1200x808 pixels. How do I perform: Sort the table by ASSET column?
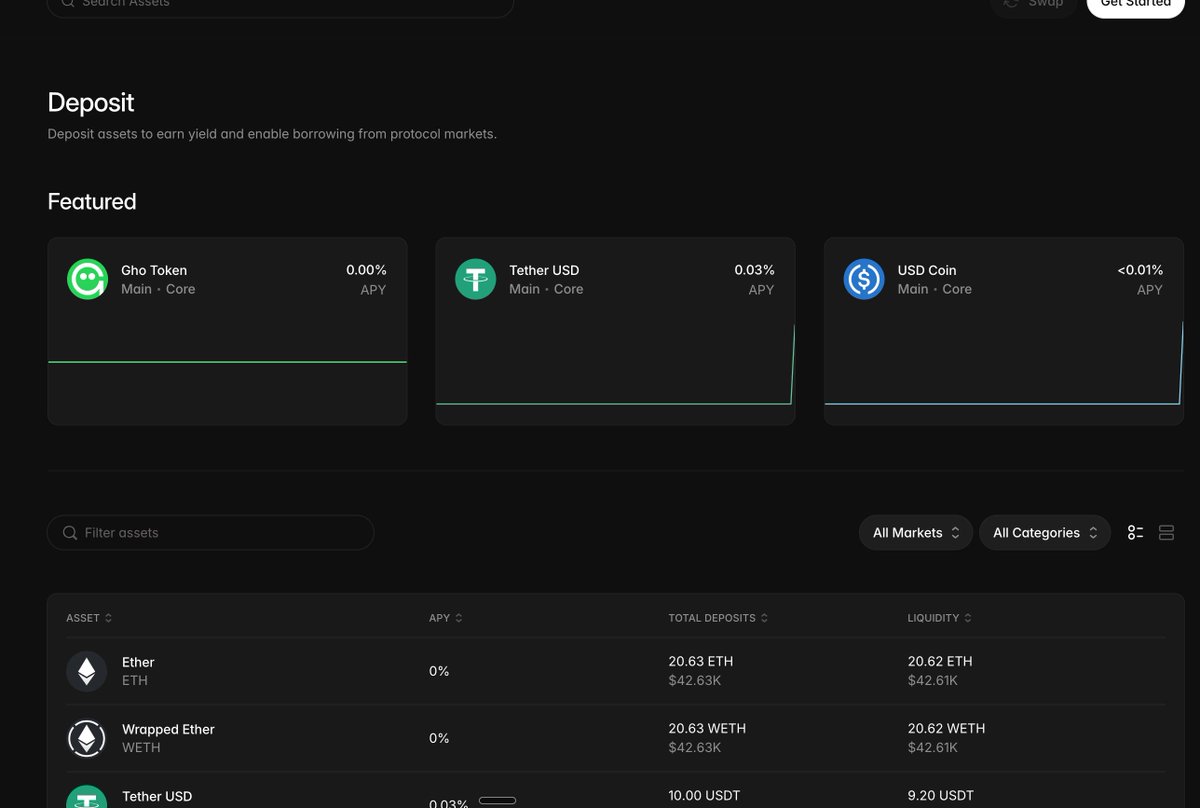click(x=89, y=618)
